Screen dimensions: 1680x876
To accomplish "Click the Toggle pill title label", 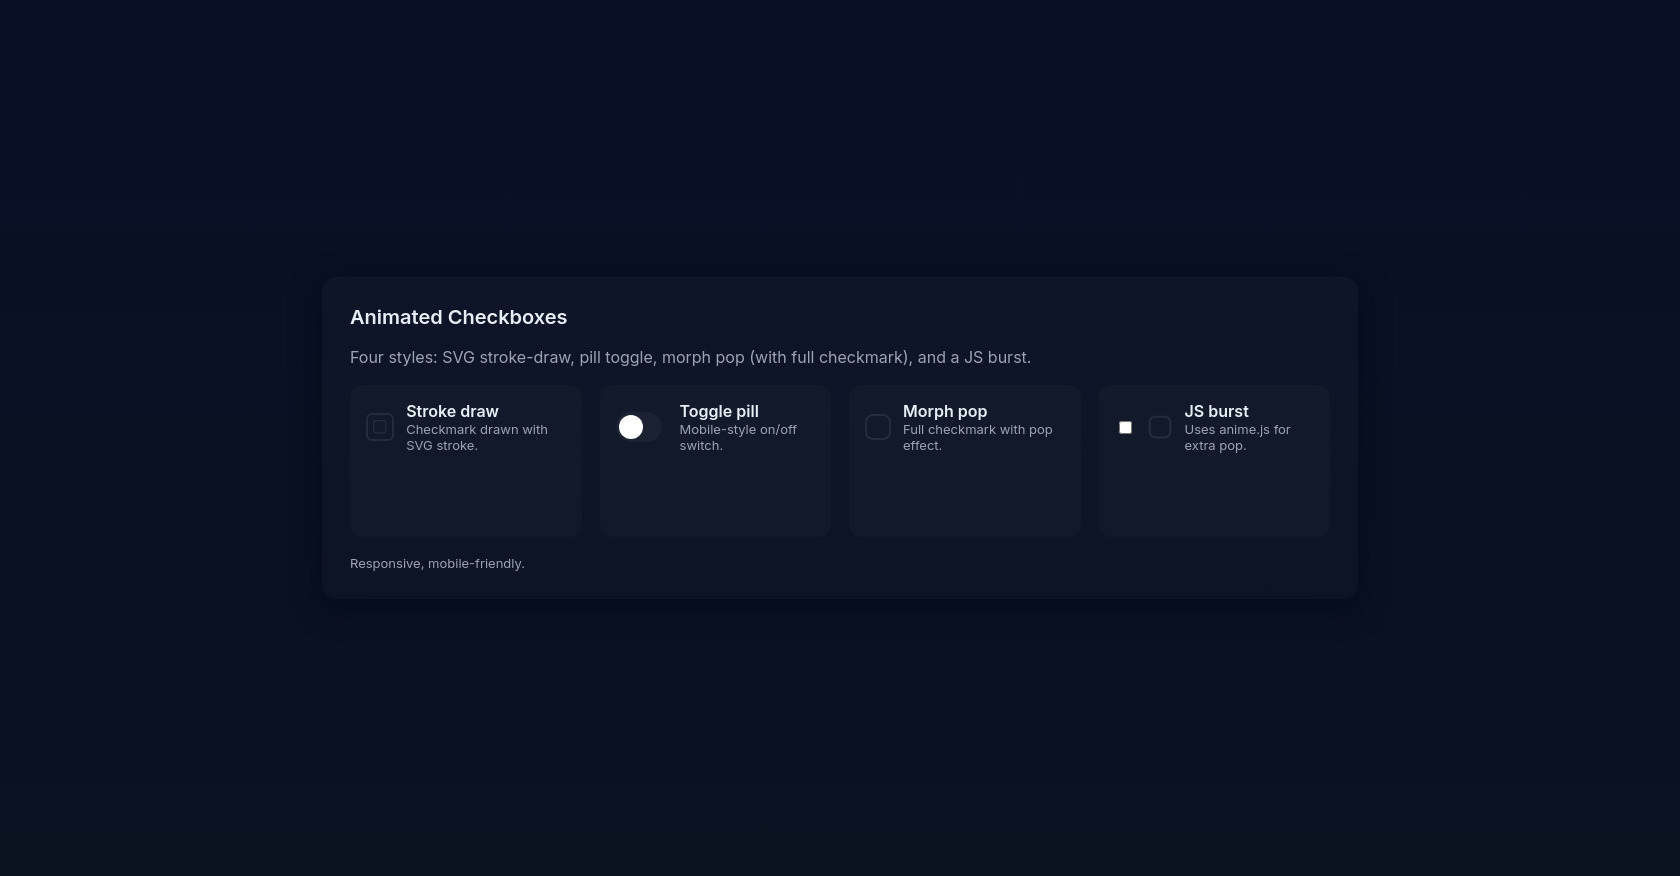I will pyautogui.click(x=718, y=411).
